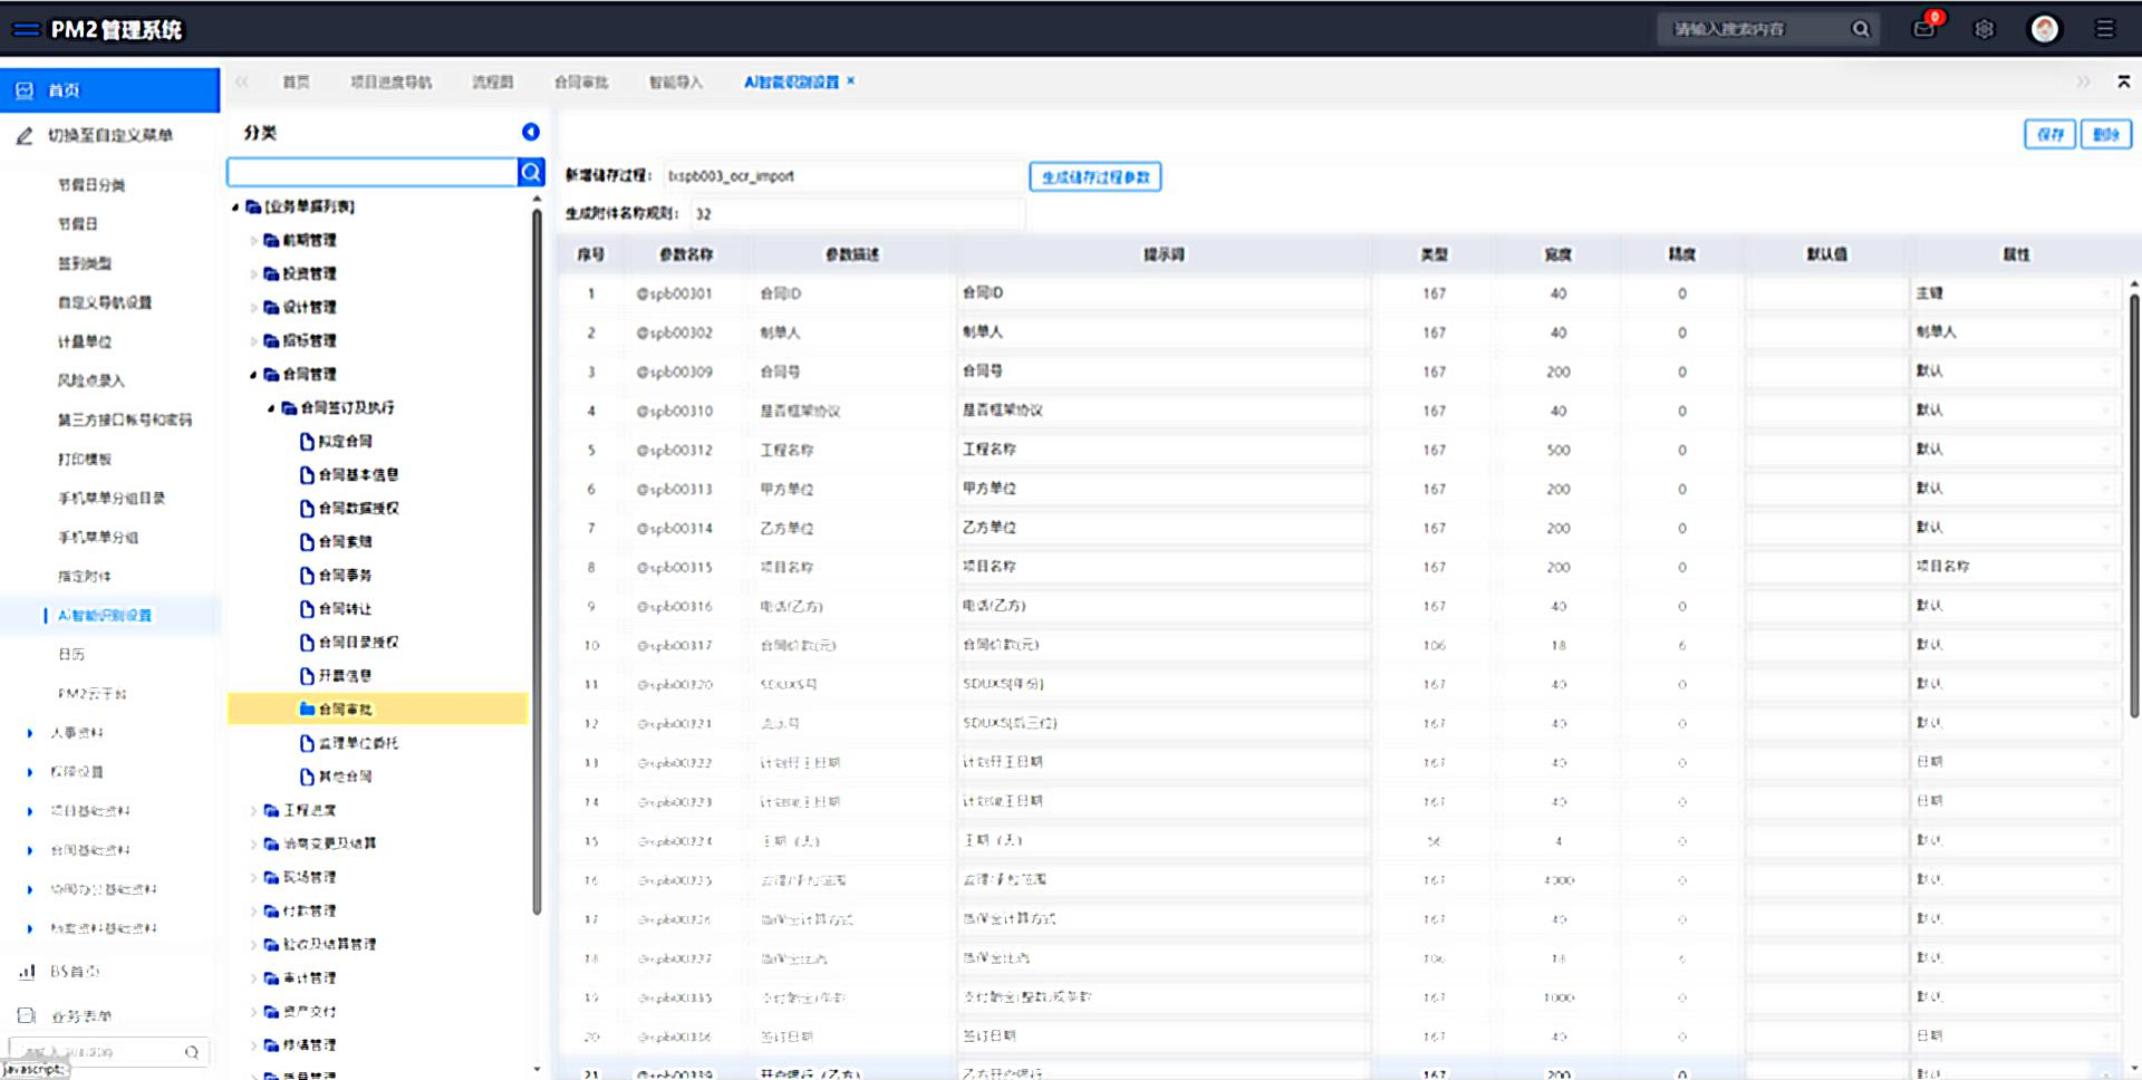Click the collapse-up arrow icon at tab bar right

(2123, 82)
